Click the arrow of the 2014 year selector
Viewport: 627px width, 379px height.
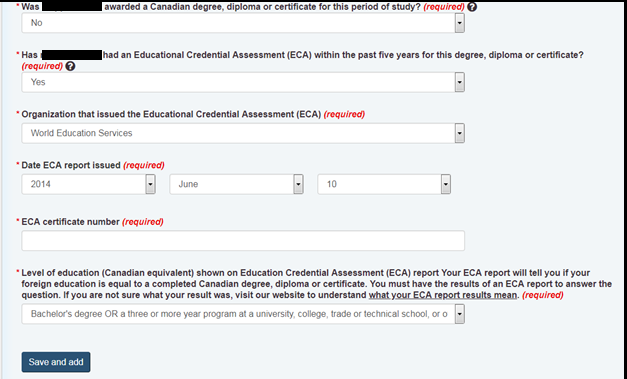(150, 184)
